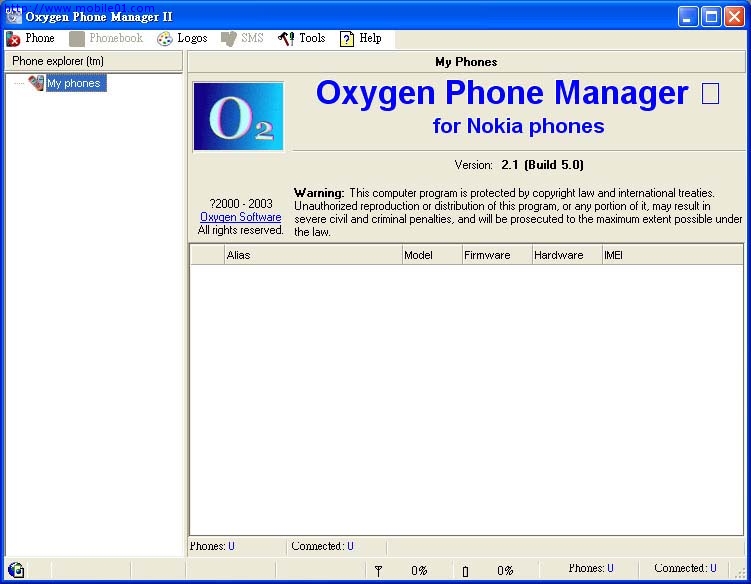751x584 pixels.
Task: Click the resize grip in status bar corner
Action: [x=741, y=573]
